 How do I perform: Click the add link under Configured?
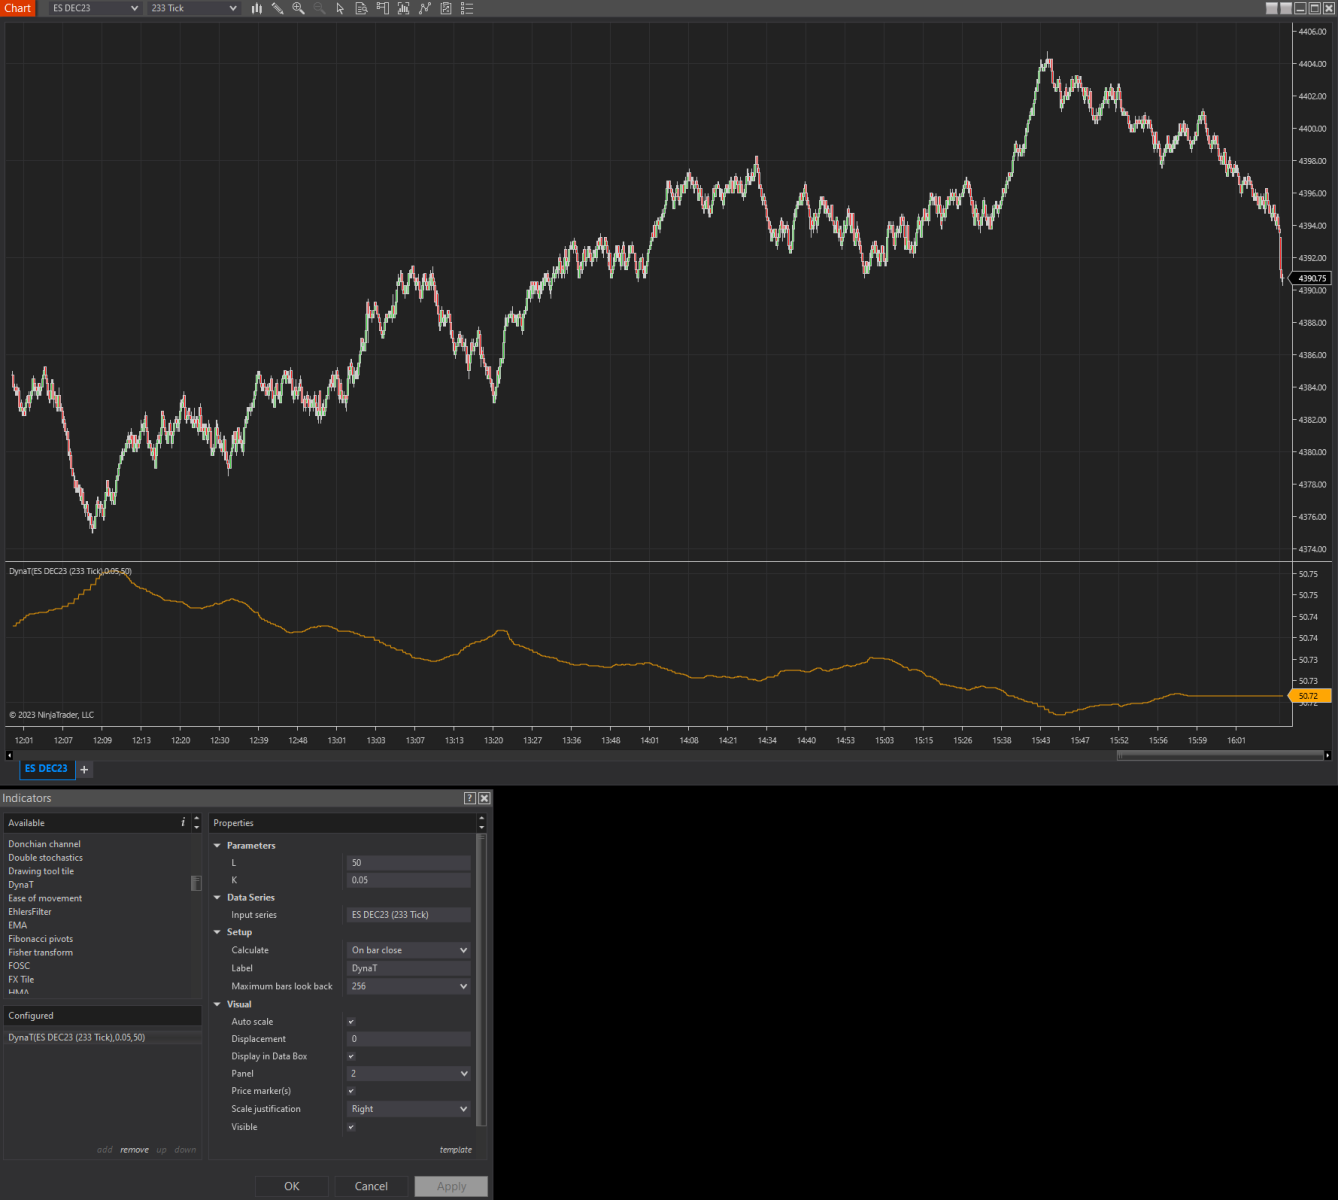[x=105, y=1150]
